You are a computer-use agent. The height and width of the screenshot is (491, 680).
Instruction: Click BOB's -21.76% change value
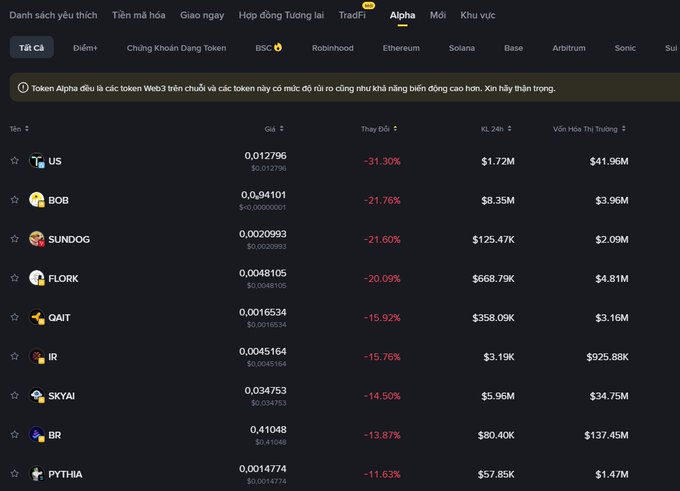[x=382, y=200]
